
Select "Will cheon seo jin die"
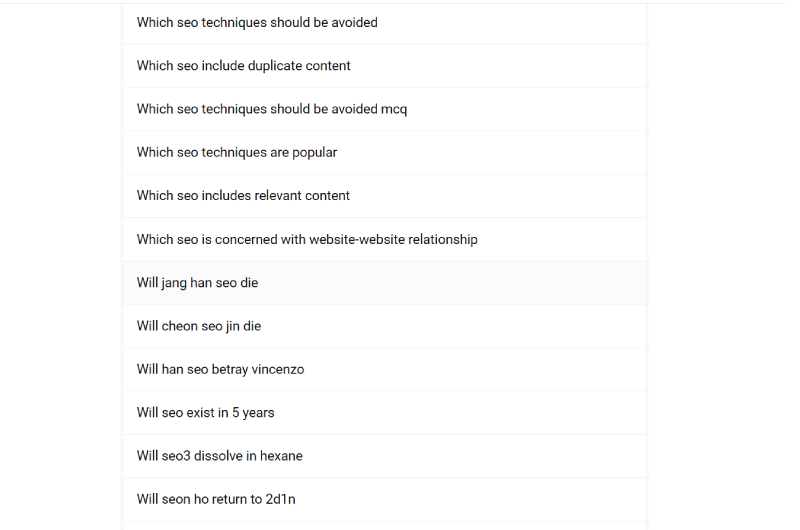point(385,326)
